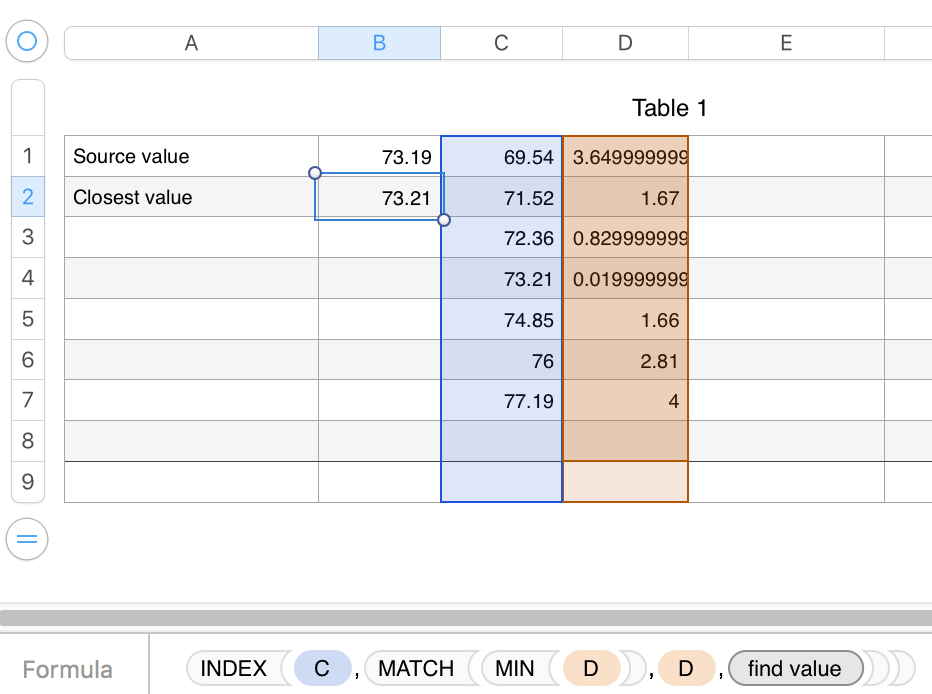Click the 'find value' formula token
The image size is (932, 694).
tap(794, 668)
